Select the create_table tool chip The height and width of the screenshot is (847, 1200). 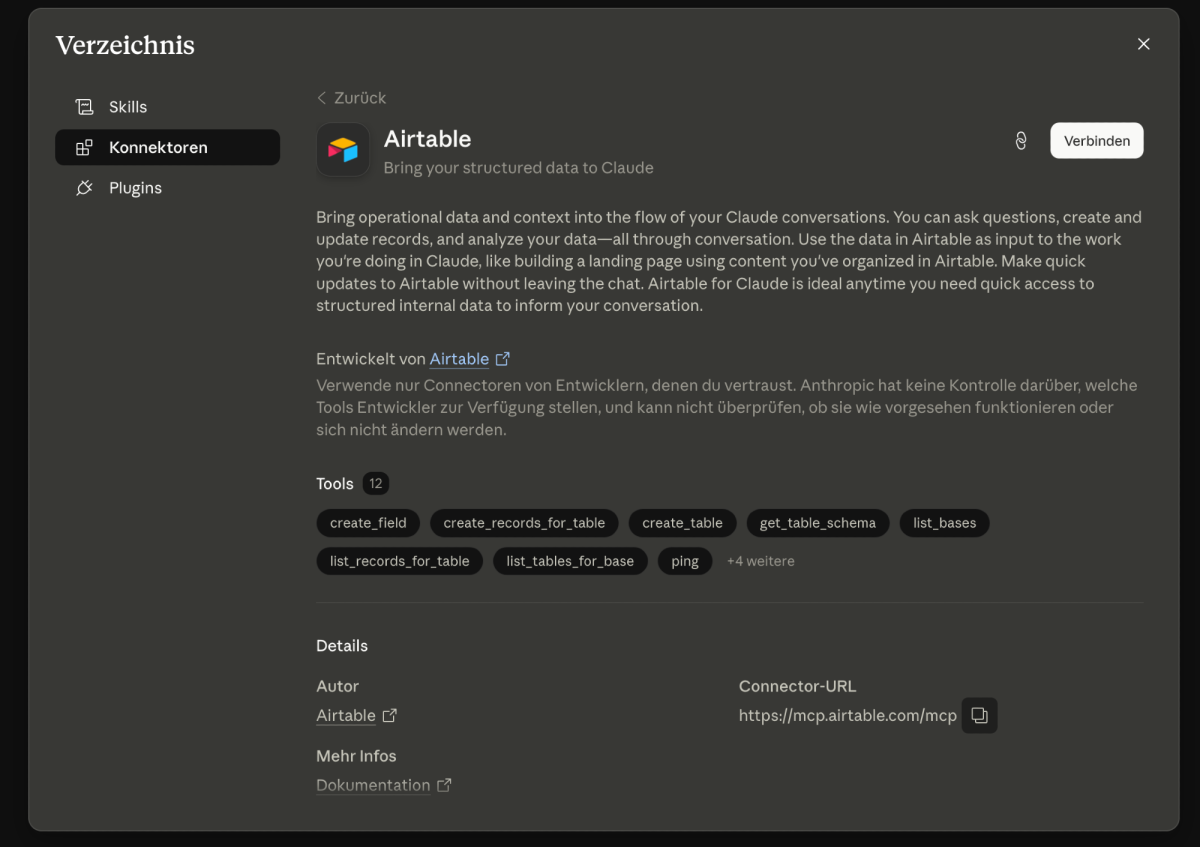click(x=682, y=523)
